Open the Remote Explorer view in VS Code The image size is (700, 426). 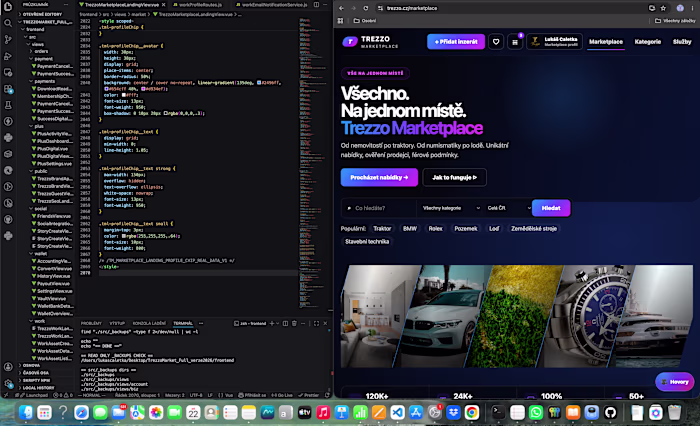click(x=8, y=72)
